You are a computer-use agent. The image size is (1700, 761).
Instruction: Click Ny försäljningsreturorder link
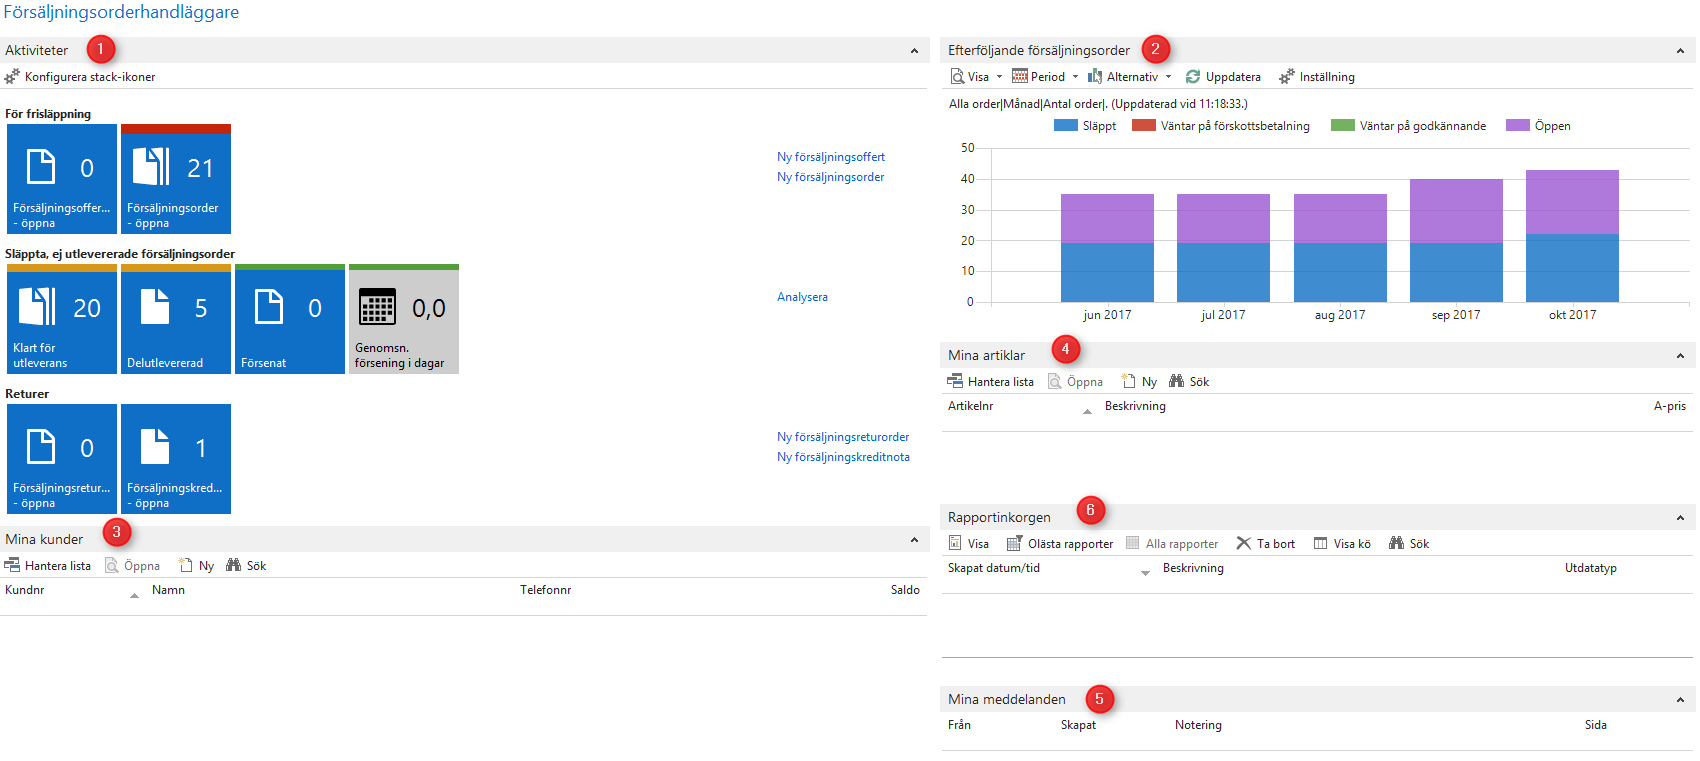(843, 437)
